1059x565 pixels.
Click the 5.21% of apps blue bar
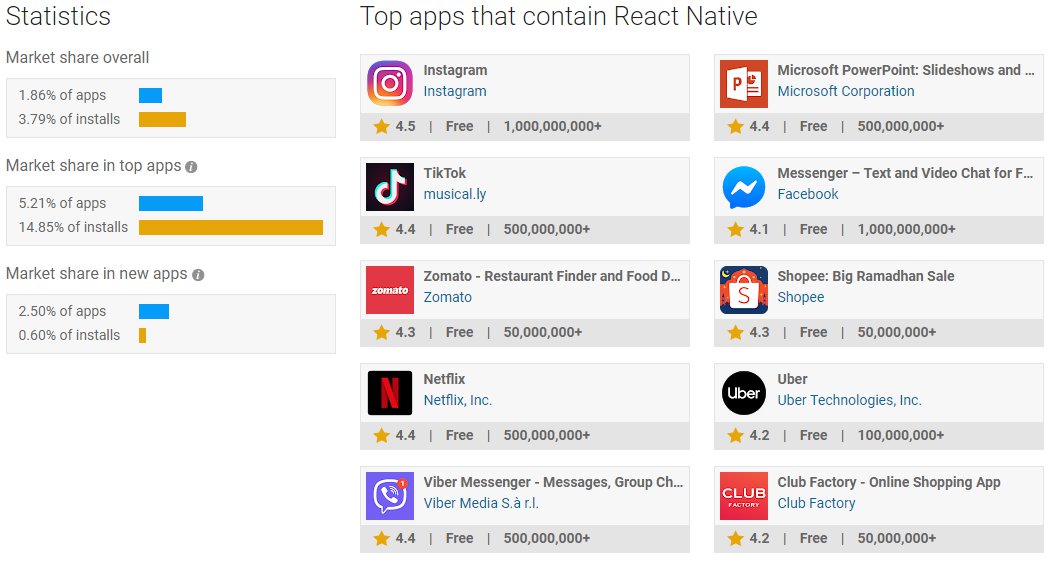pyautogui.click(x=171, y=203)
